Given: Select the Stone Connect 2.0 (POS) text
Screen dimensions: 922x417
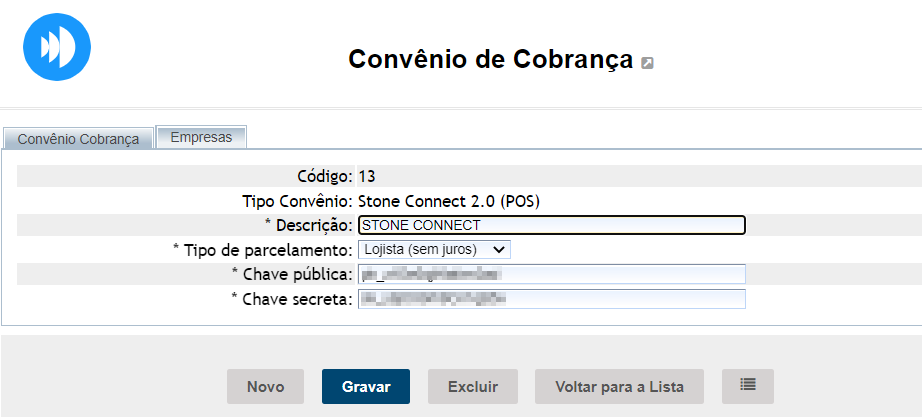Looking at the screenshot, I should (x=449, y=201).
